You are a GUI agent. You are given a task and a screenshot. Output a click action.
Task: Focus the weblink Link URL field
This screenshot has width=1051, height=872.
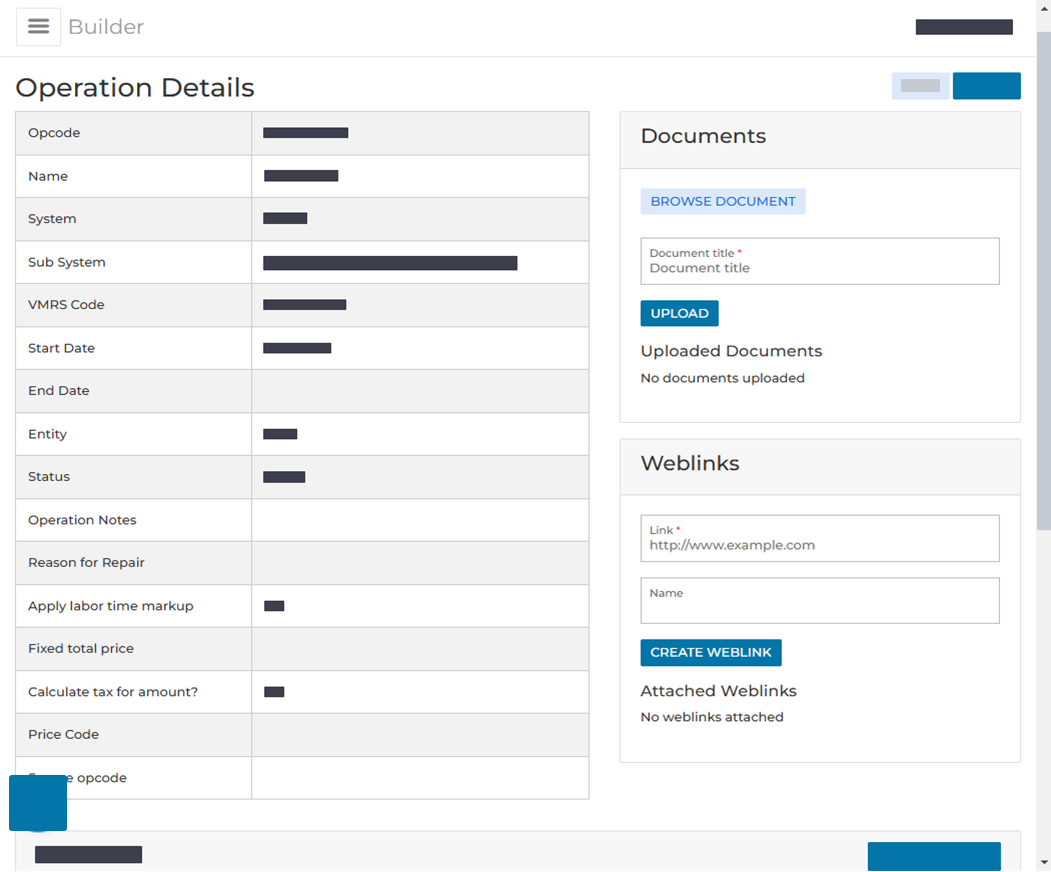pyautogui.click(x=820, y=538)
